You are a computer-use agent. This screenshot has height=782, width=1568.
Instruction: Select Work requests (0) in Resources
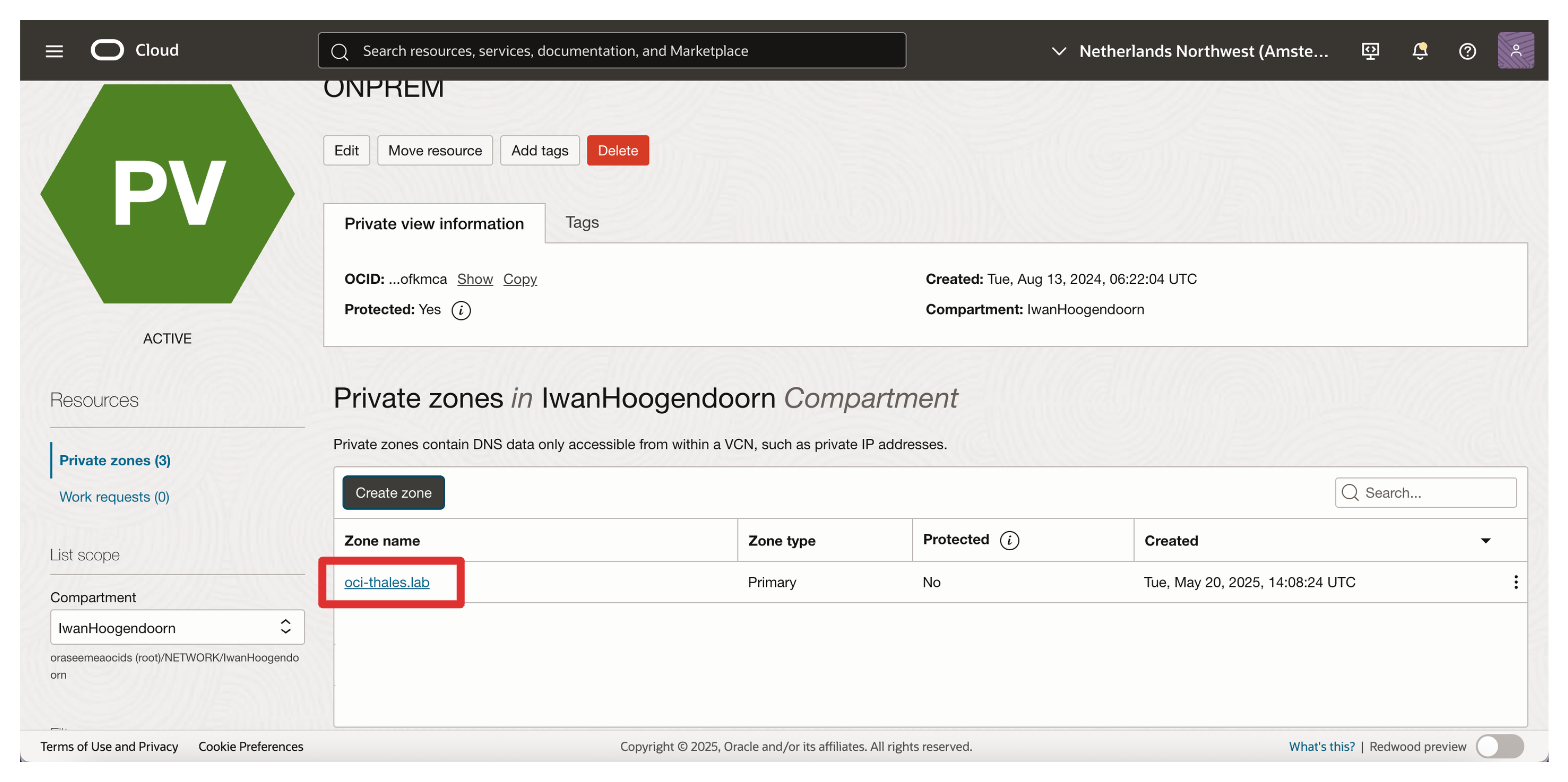114,497
